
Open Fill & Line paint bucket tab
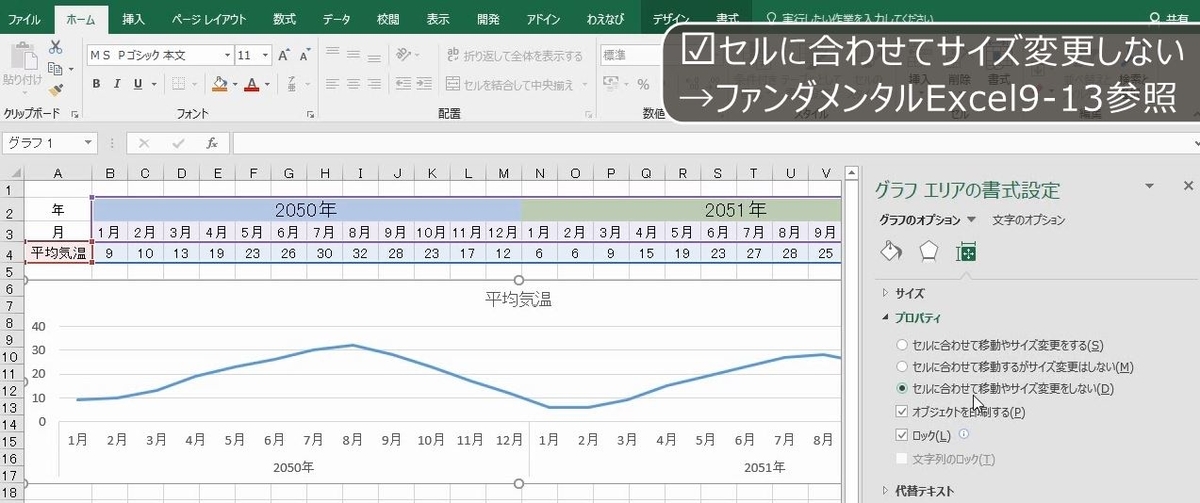pyautogui.click(x=891, y=251)
